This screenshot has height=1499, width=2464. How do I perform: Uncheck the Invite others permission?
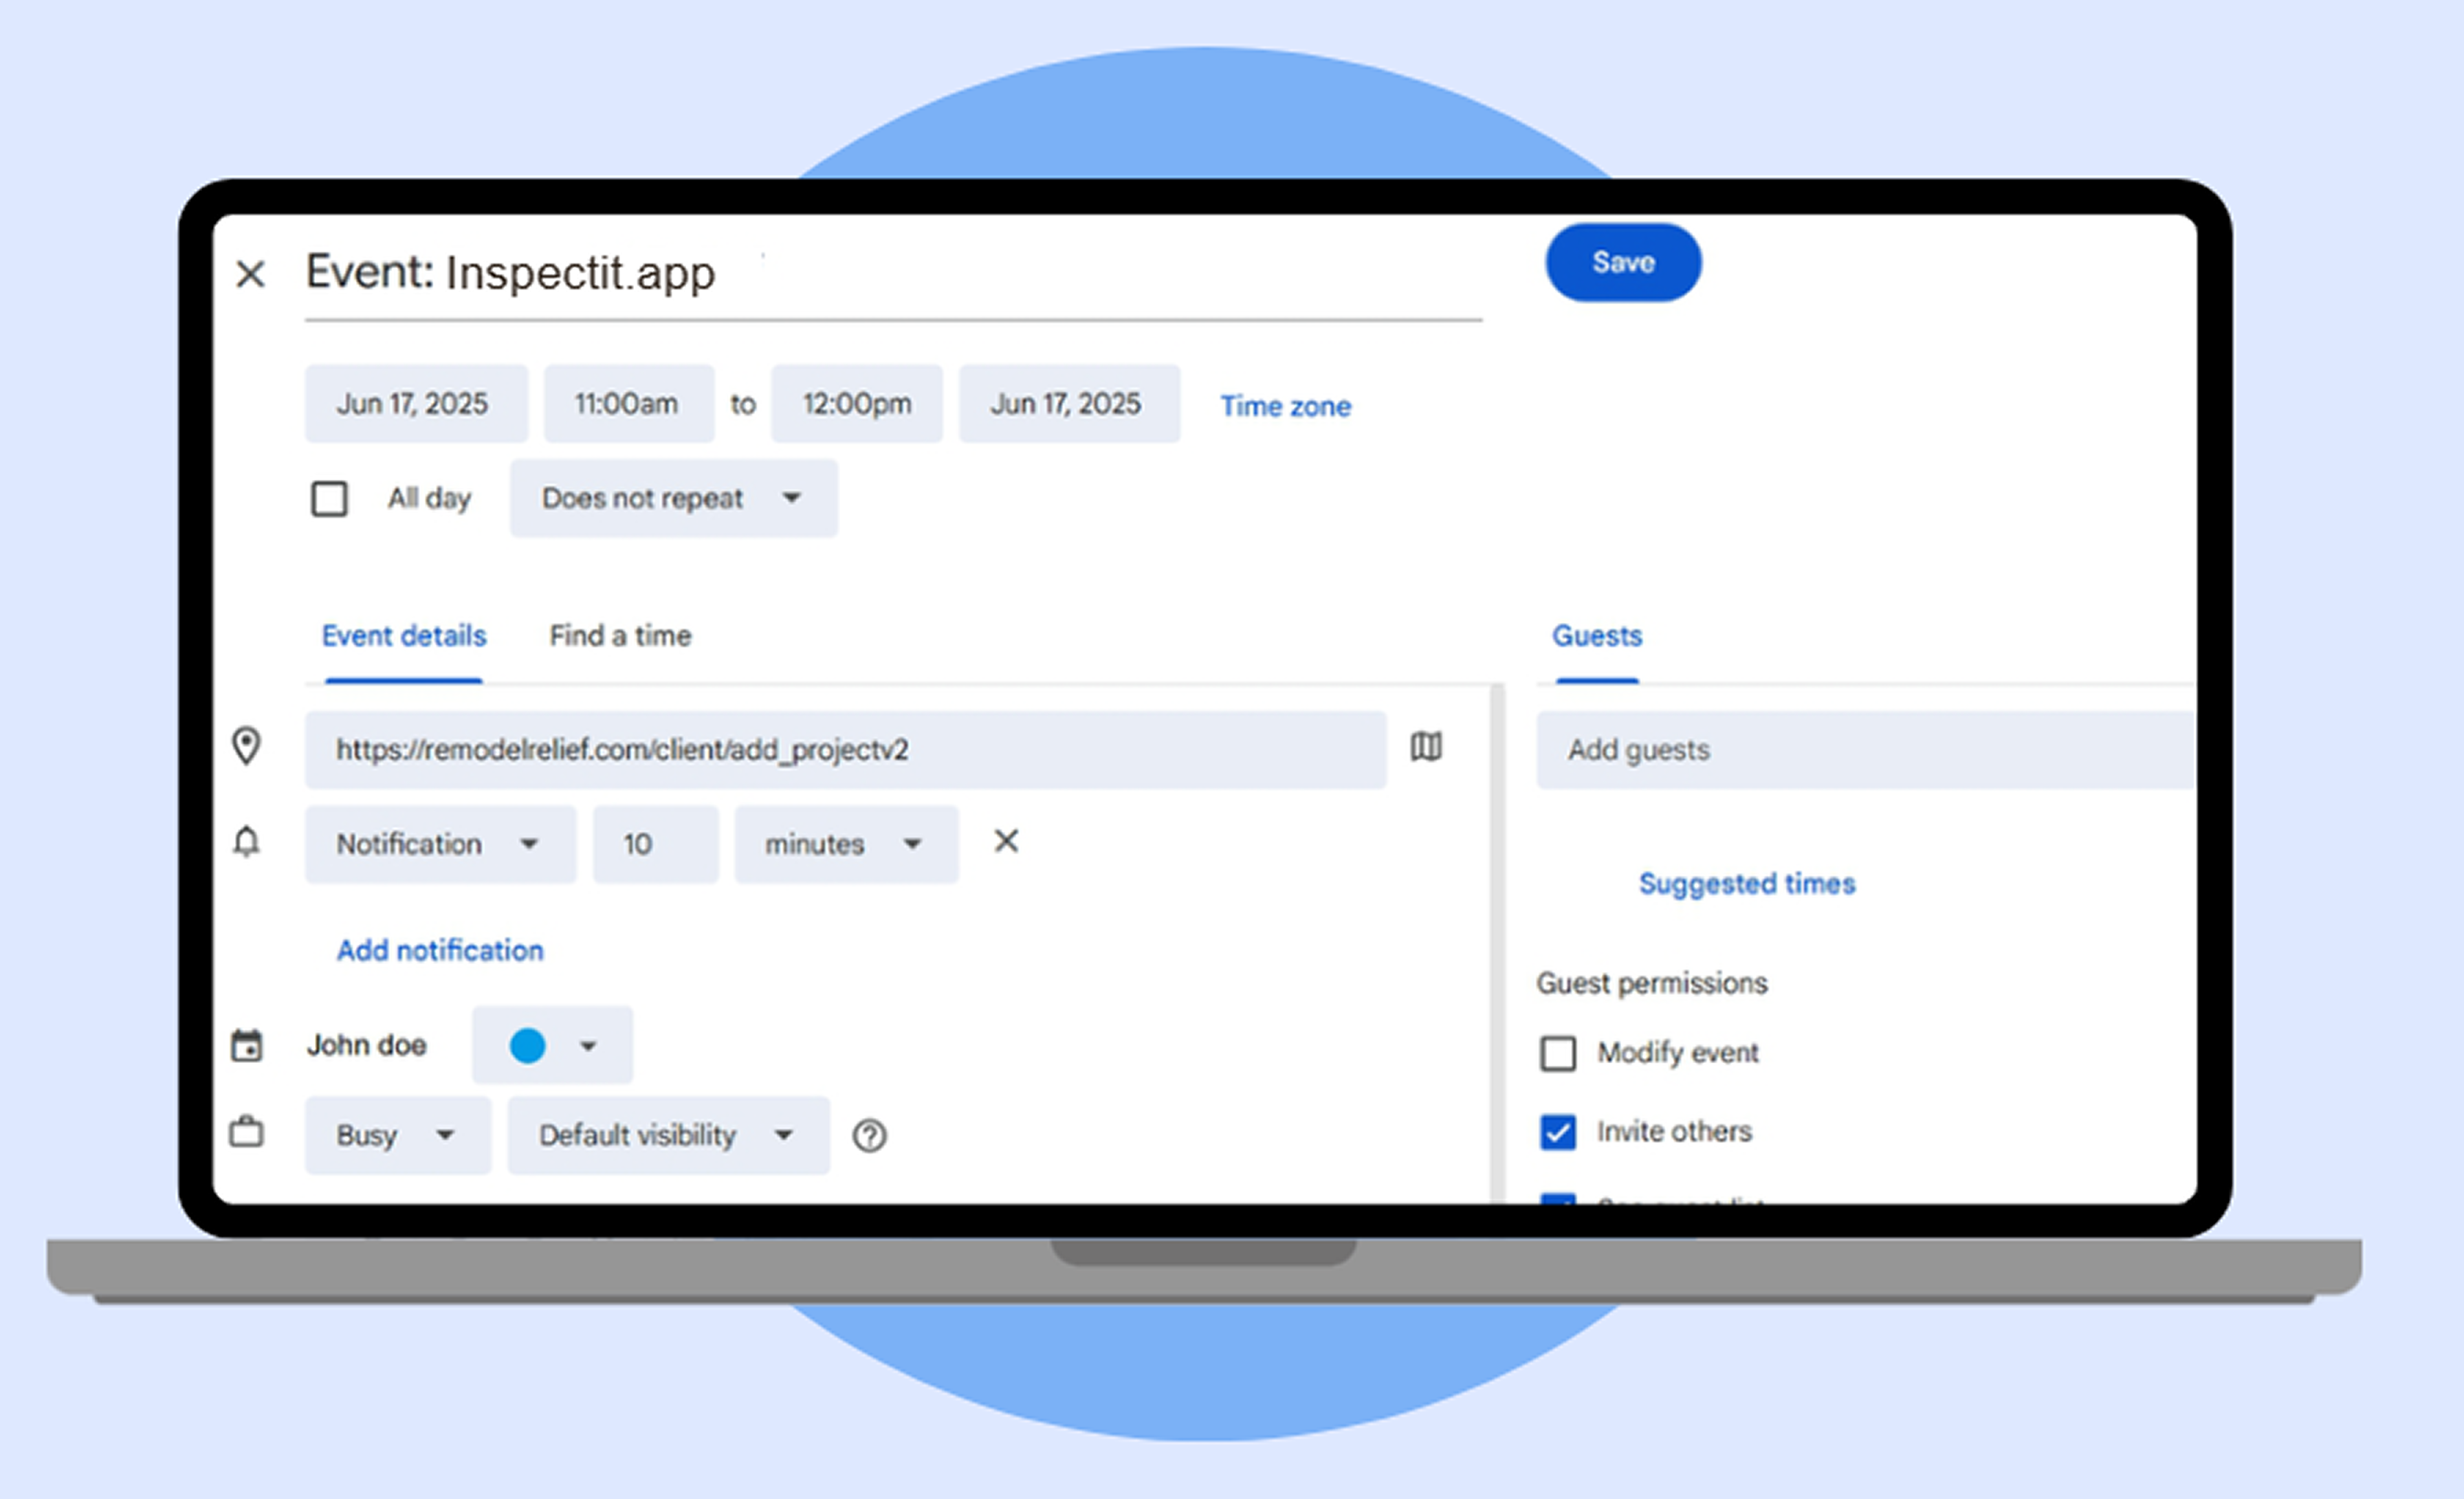click(x=1557, y=1132)
